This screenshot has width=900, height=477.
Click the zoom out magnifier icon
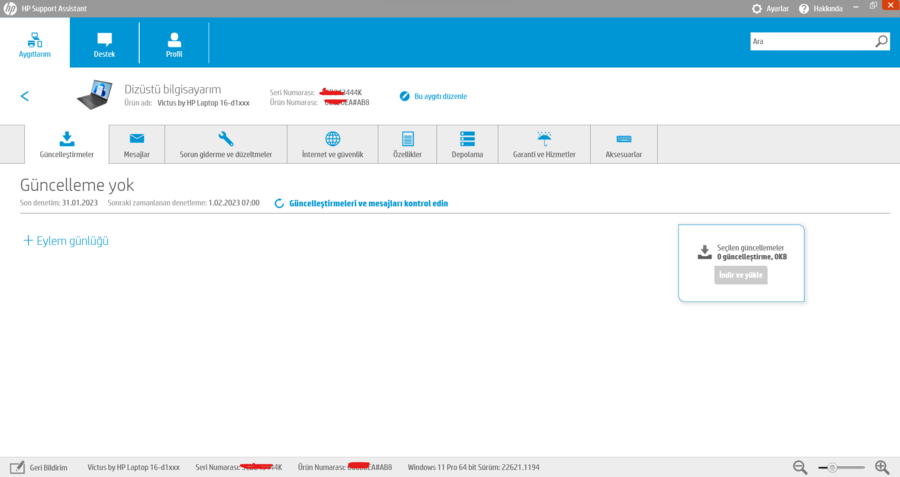click(800, 467)
